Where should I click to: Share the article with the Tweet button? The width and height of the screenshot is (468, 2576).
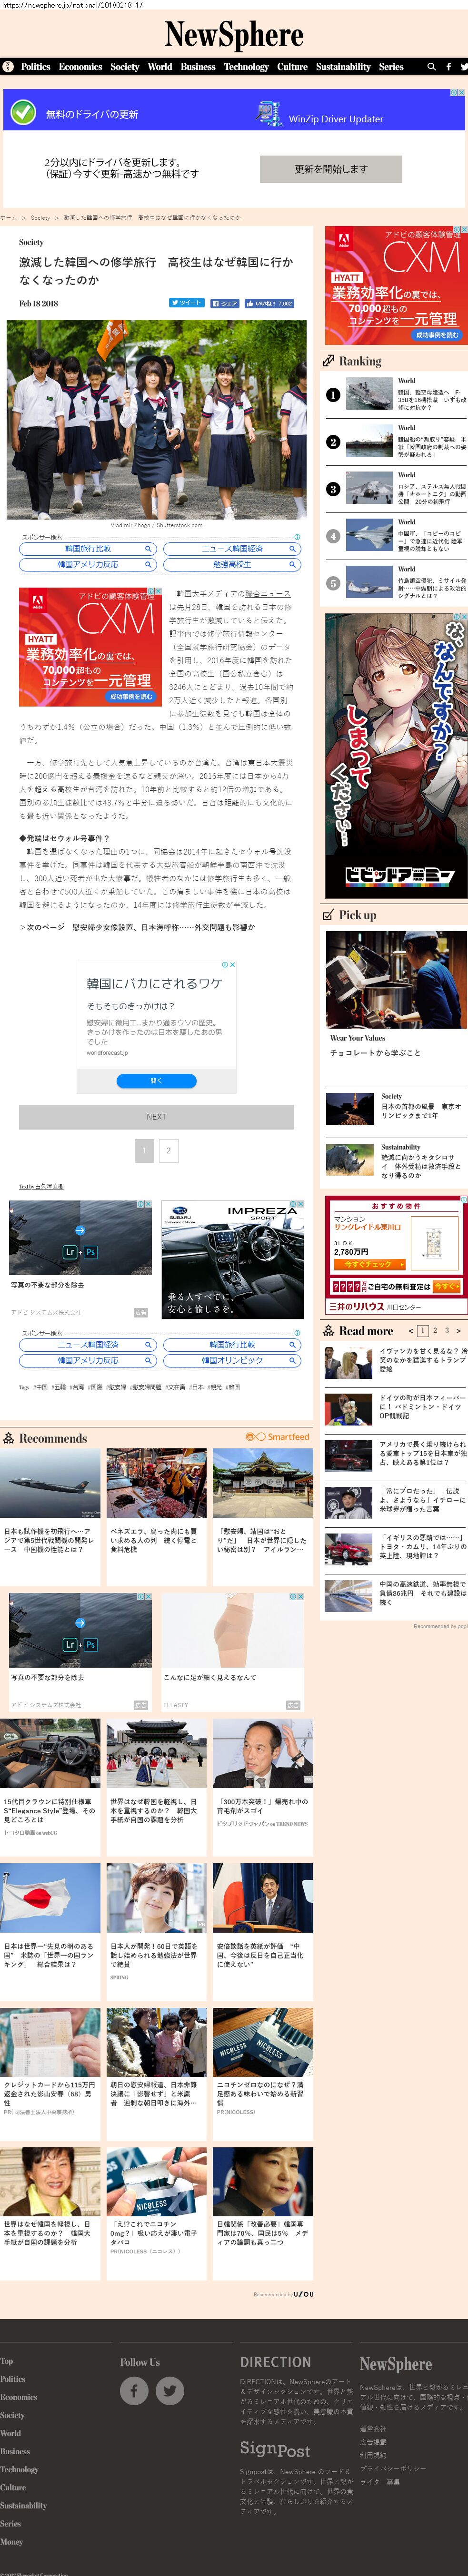(186, 303)
